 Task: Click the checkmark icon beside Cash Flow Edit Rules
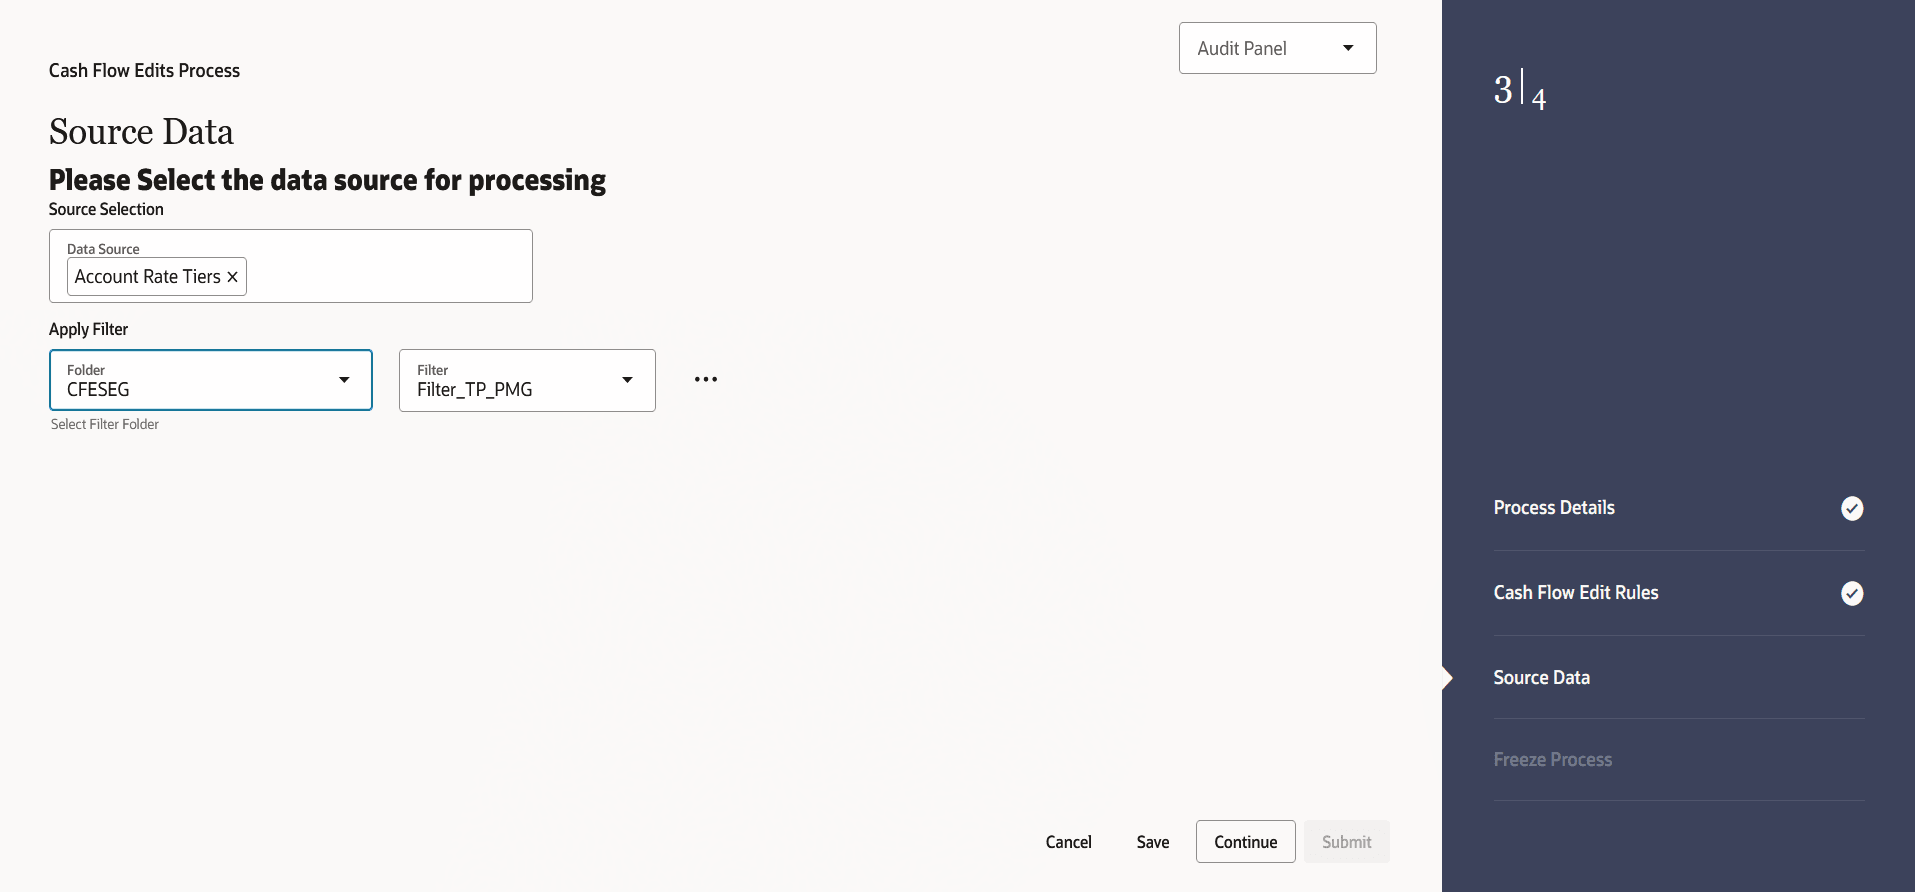tap(1852, 593)
